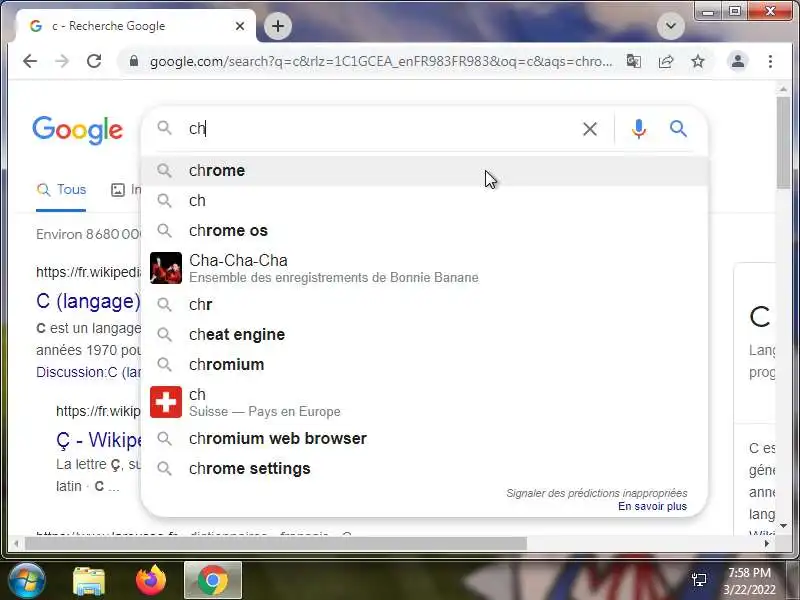Open File Explorer from taskbar
The width and height of the screenshot is (800, 600).
coord(89,581)
